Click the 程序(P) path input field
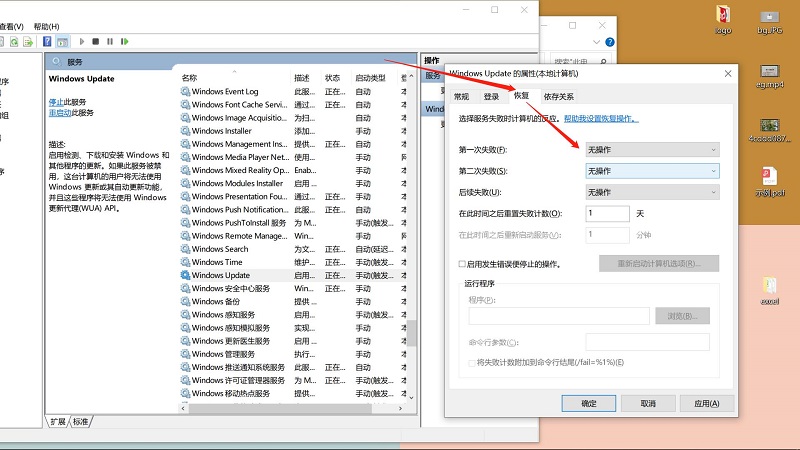Viewport: 800px width, 450px height. click(559, 316)
